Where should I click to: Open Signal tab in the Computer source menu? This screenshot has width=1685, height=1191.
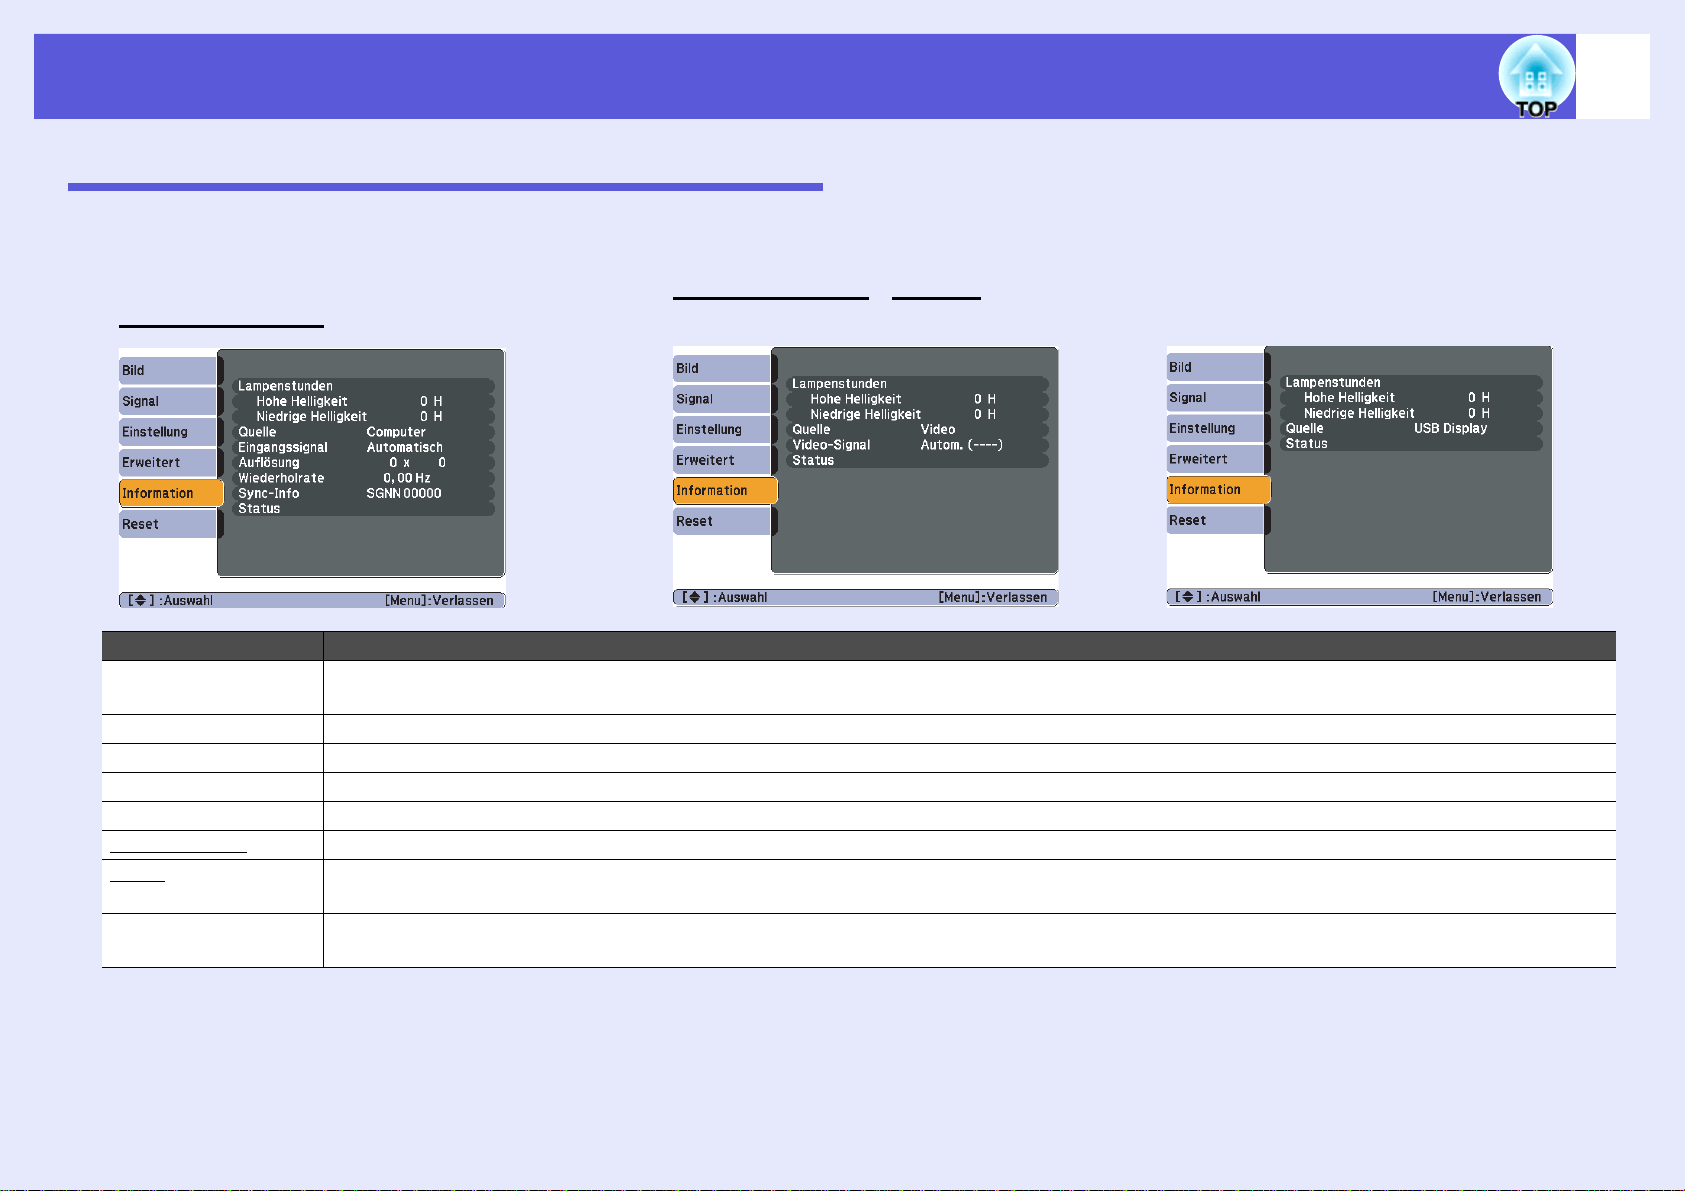(x=168, y=401)
